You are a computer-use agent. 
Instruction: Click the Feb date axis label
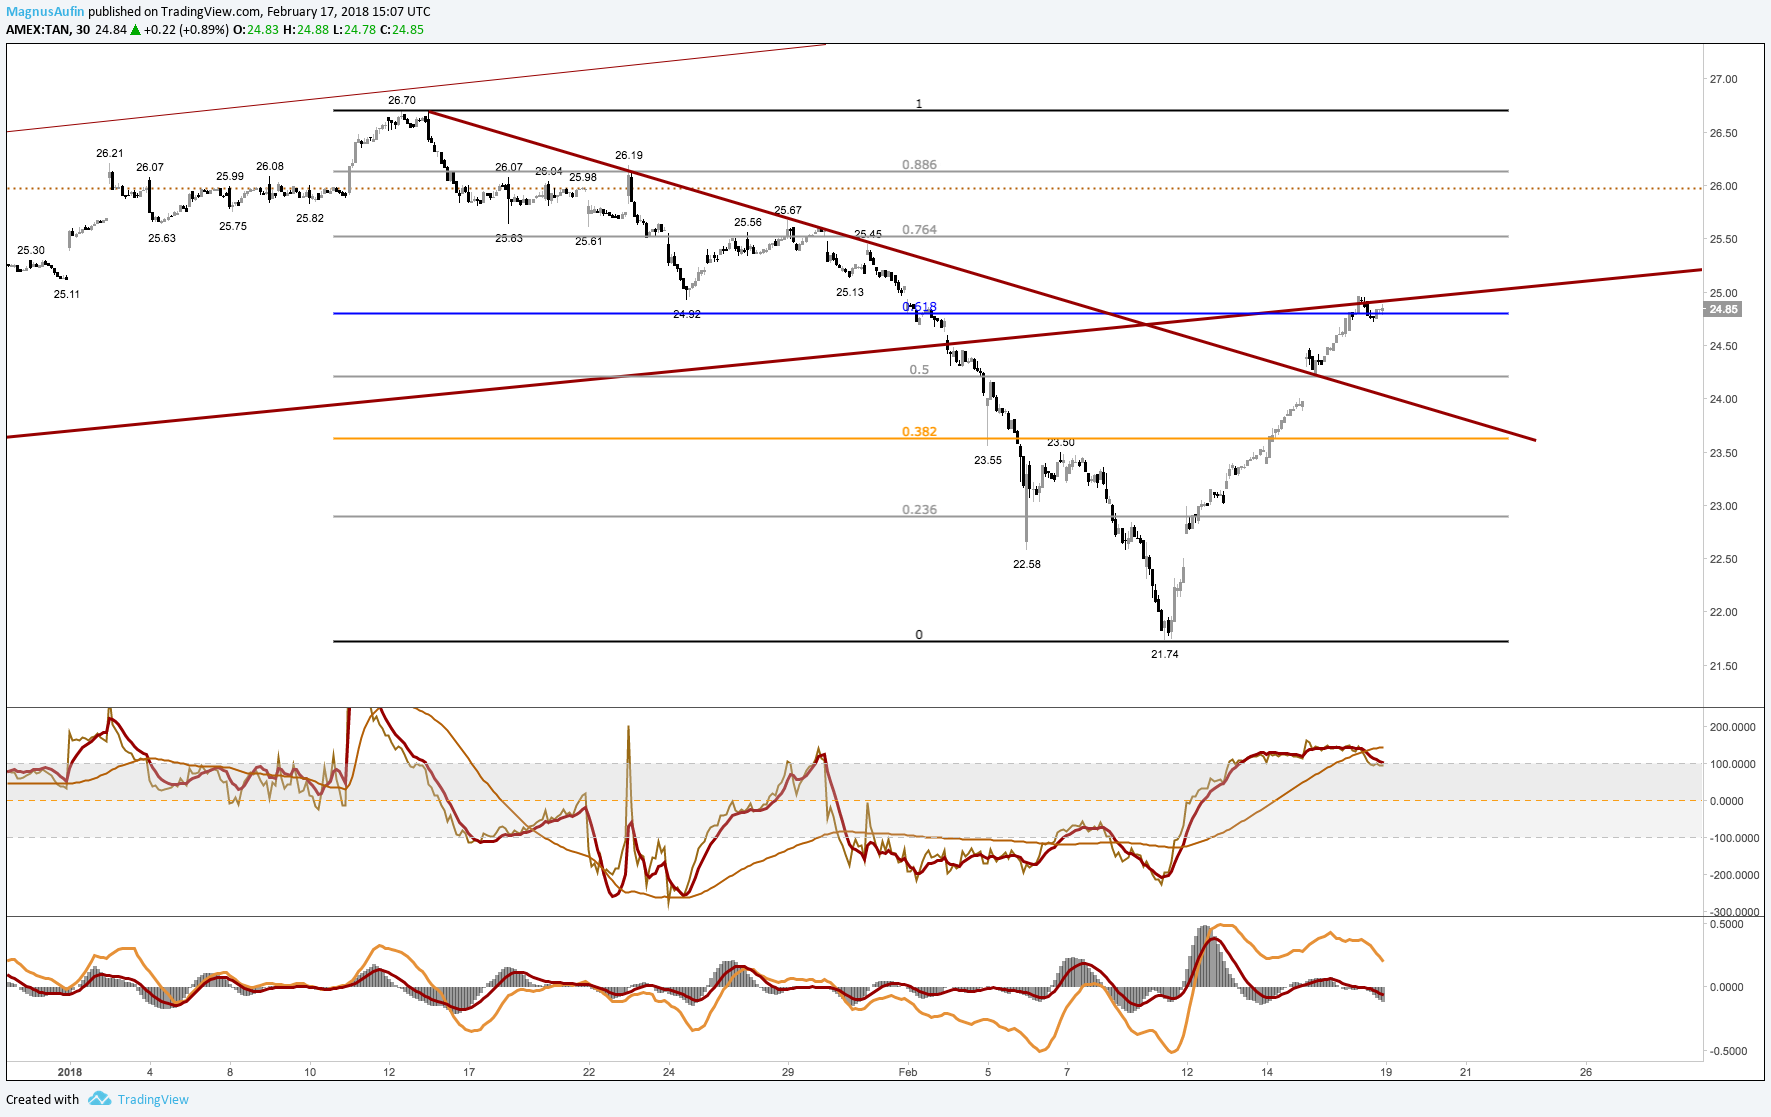(x=908, y=1072)
